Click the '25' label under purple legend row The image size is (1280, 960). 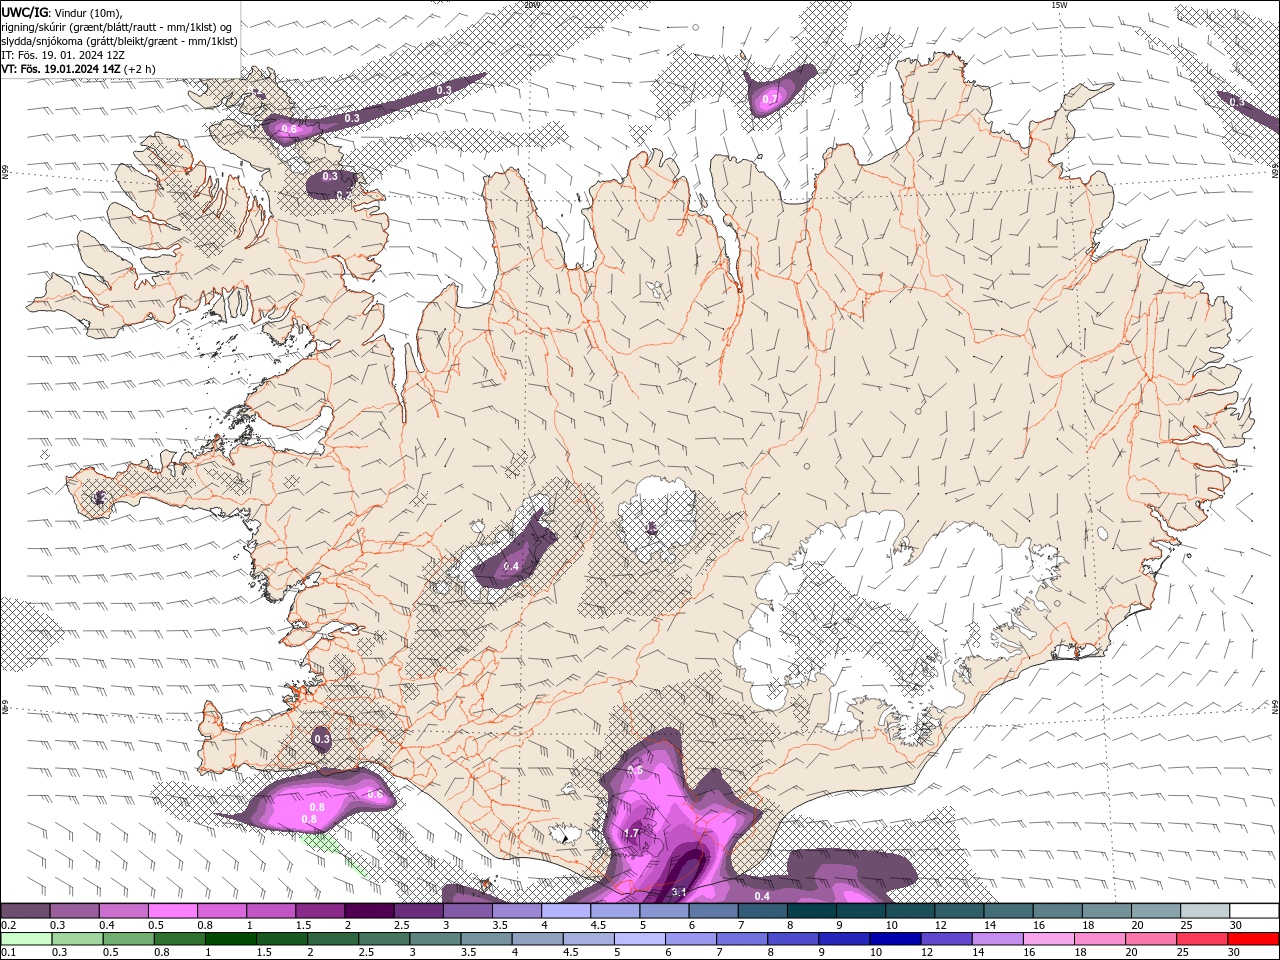click(x=1185, y=925)
